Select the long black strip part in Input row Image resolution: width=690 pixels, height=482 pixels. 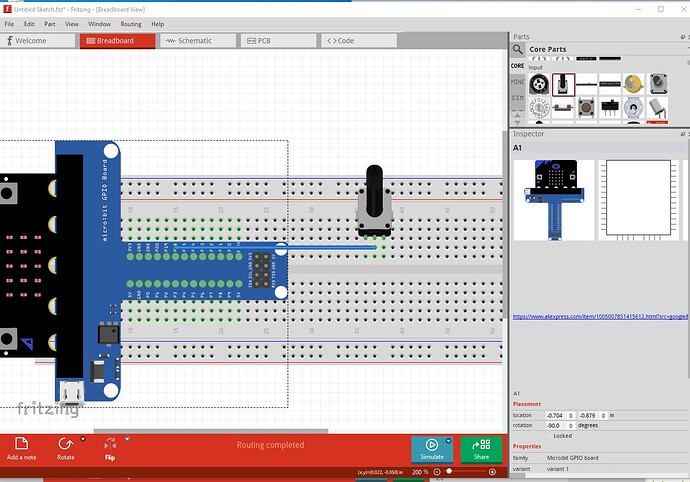[610, 84]
